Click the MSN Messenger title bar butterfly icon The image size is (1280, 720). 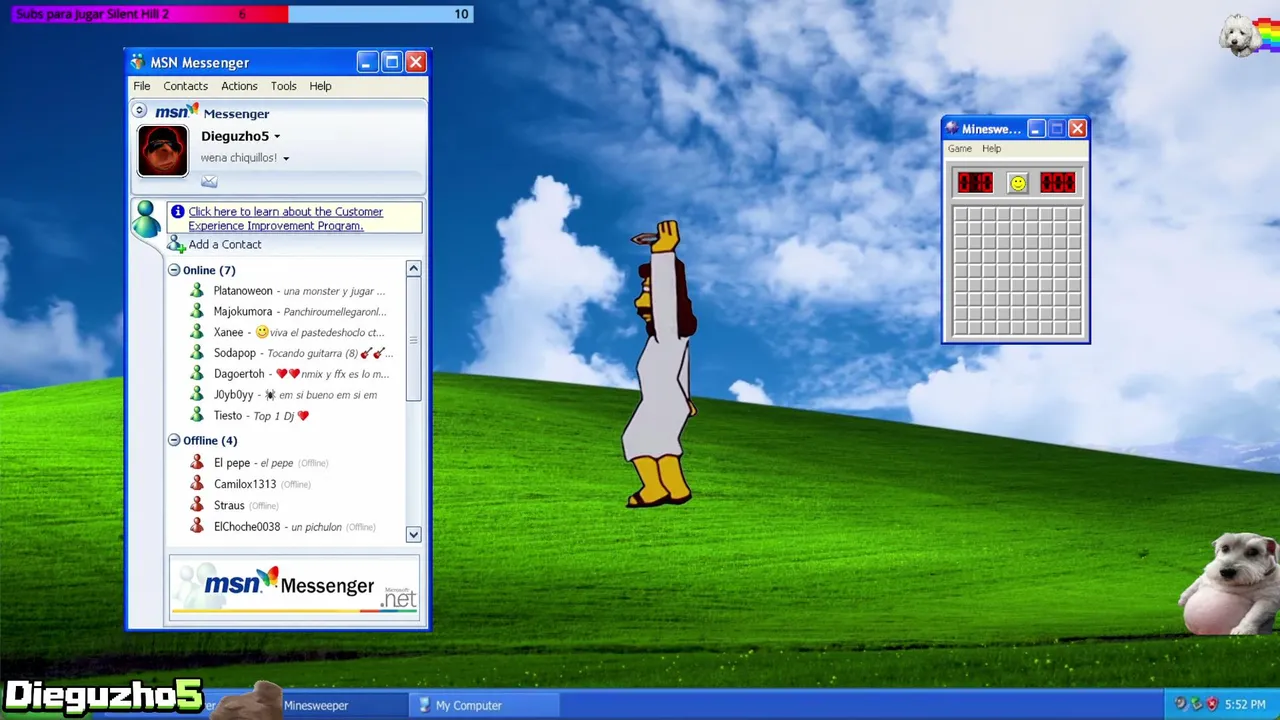138,63
